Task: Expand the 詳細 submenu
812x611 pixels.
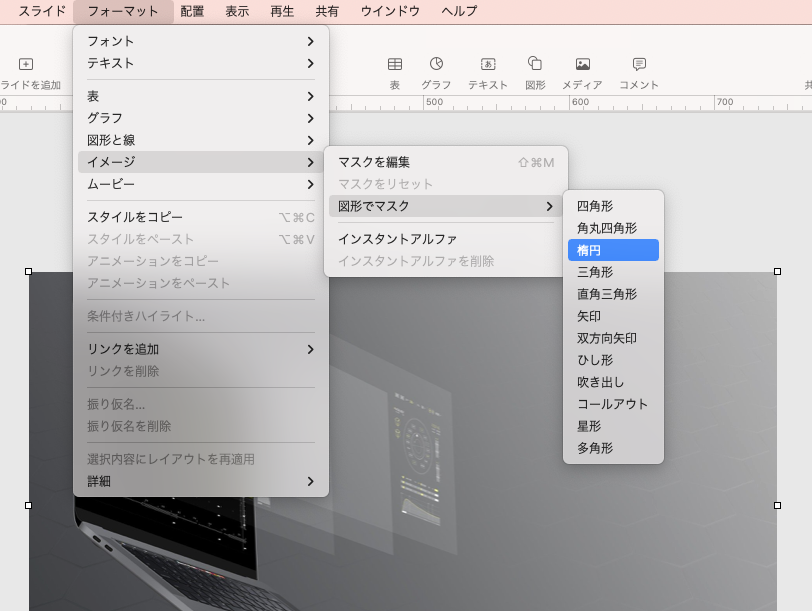Action: coord(201,482)
